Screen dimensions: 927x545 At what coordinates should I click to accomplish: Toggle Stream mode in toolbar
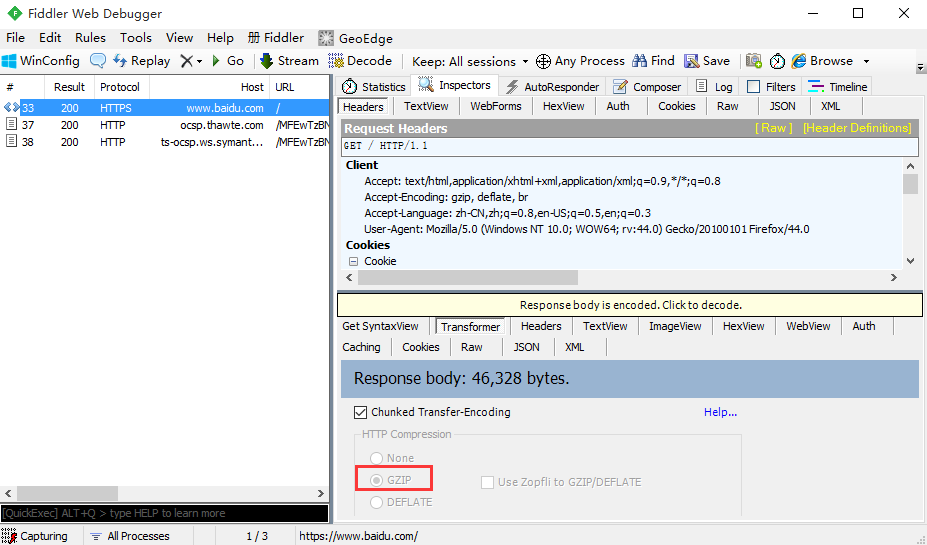pyautogui.click(x=290, y=61)
